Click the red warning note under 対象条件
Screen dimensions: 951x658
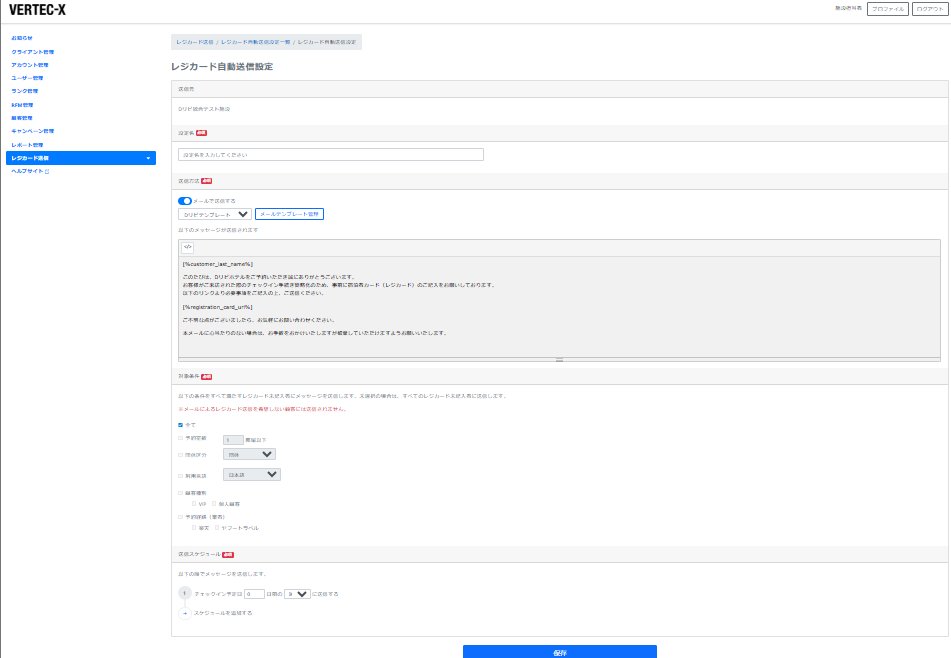point(263,409)
